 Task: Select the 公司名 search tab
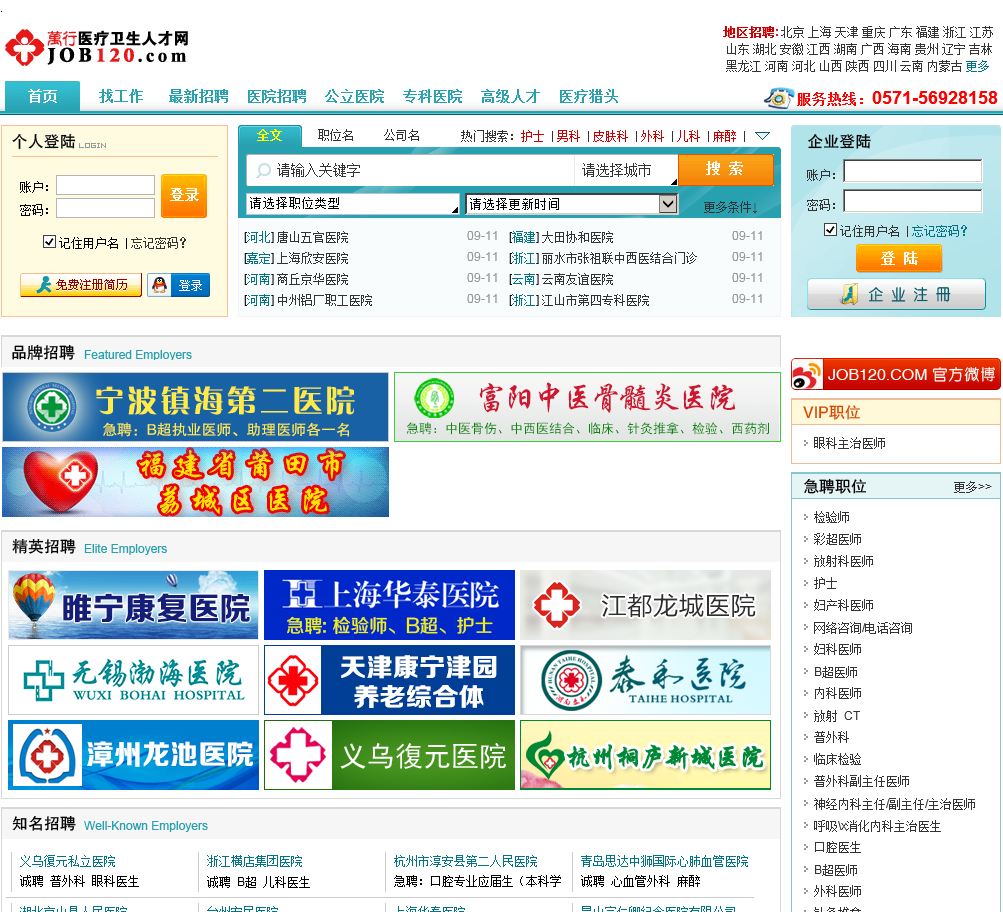pos(402,136)
